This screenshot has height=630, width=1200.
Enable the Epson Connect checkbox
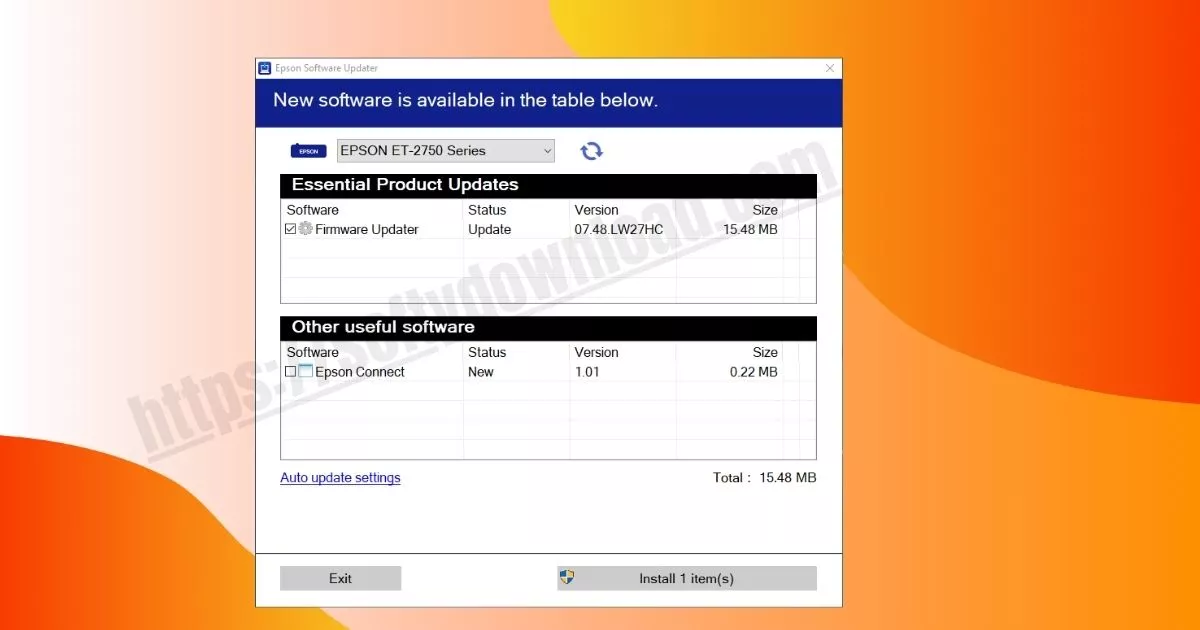click(x=290, y=371)
